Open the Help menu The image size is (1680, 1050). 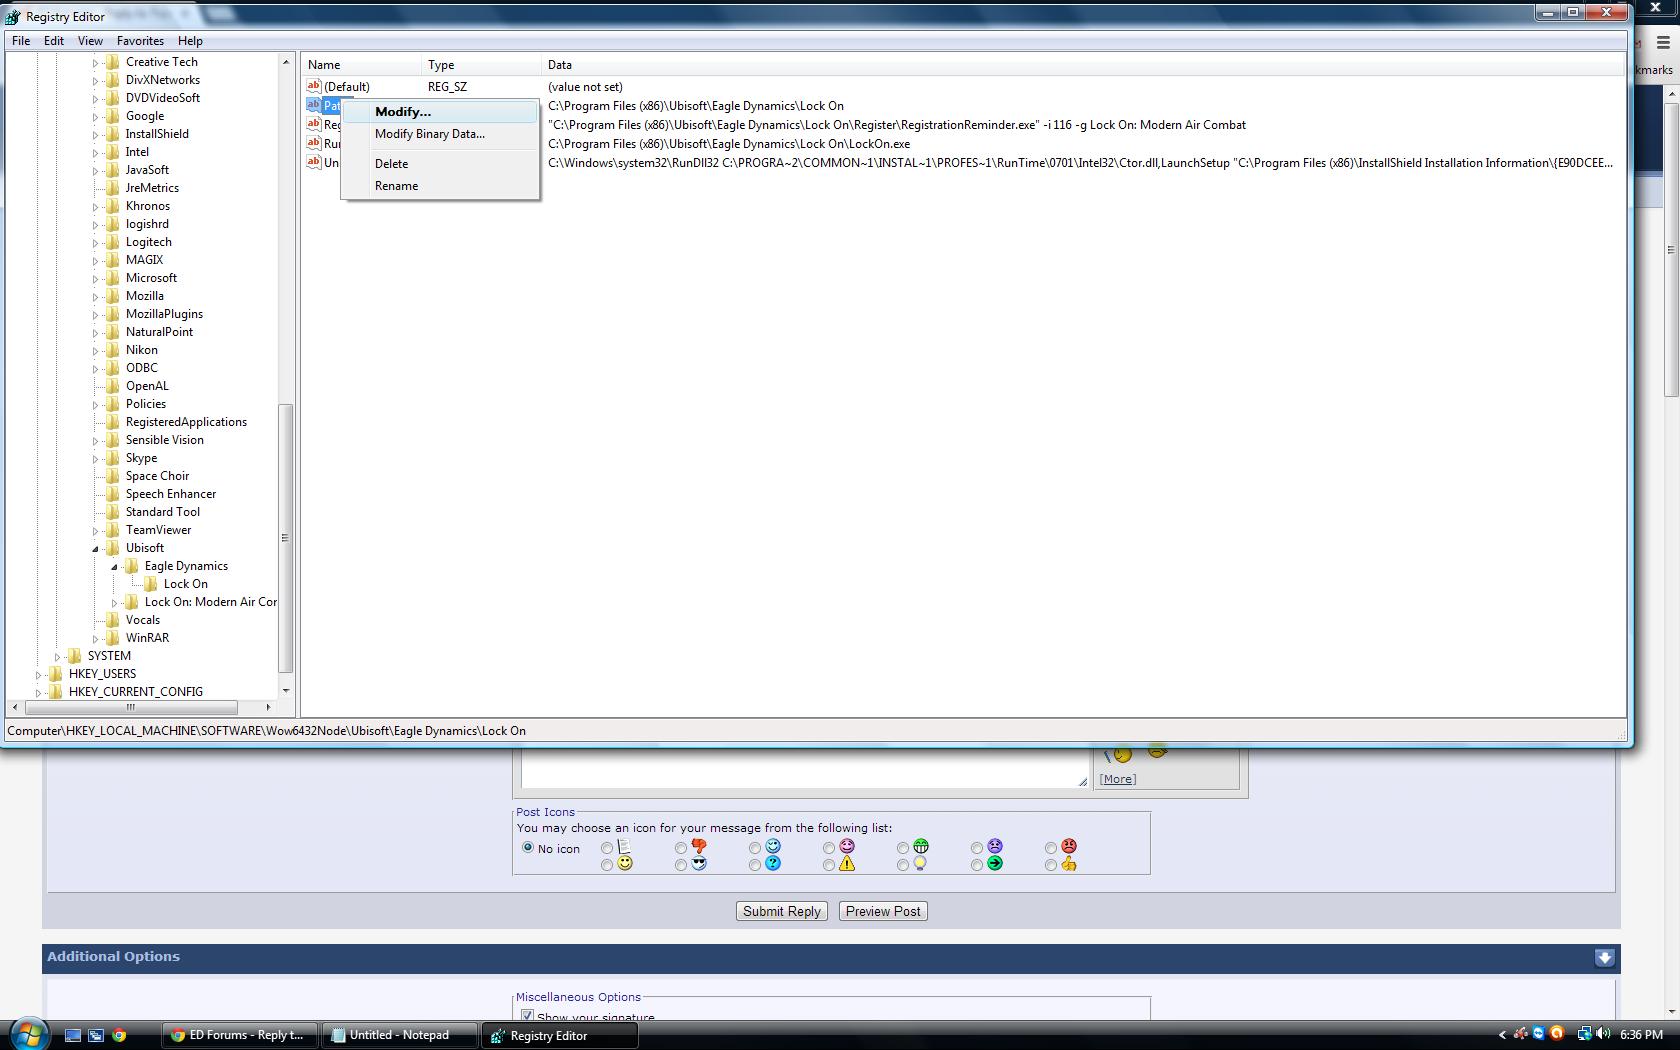190,41
